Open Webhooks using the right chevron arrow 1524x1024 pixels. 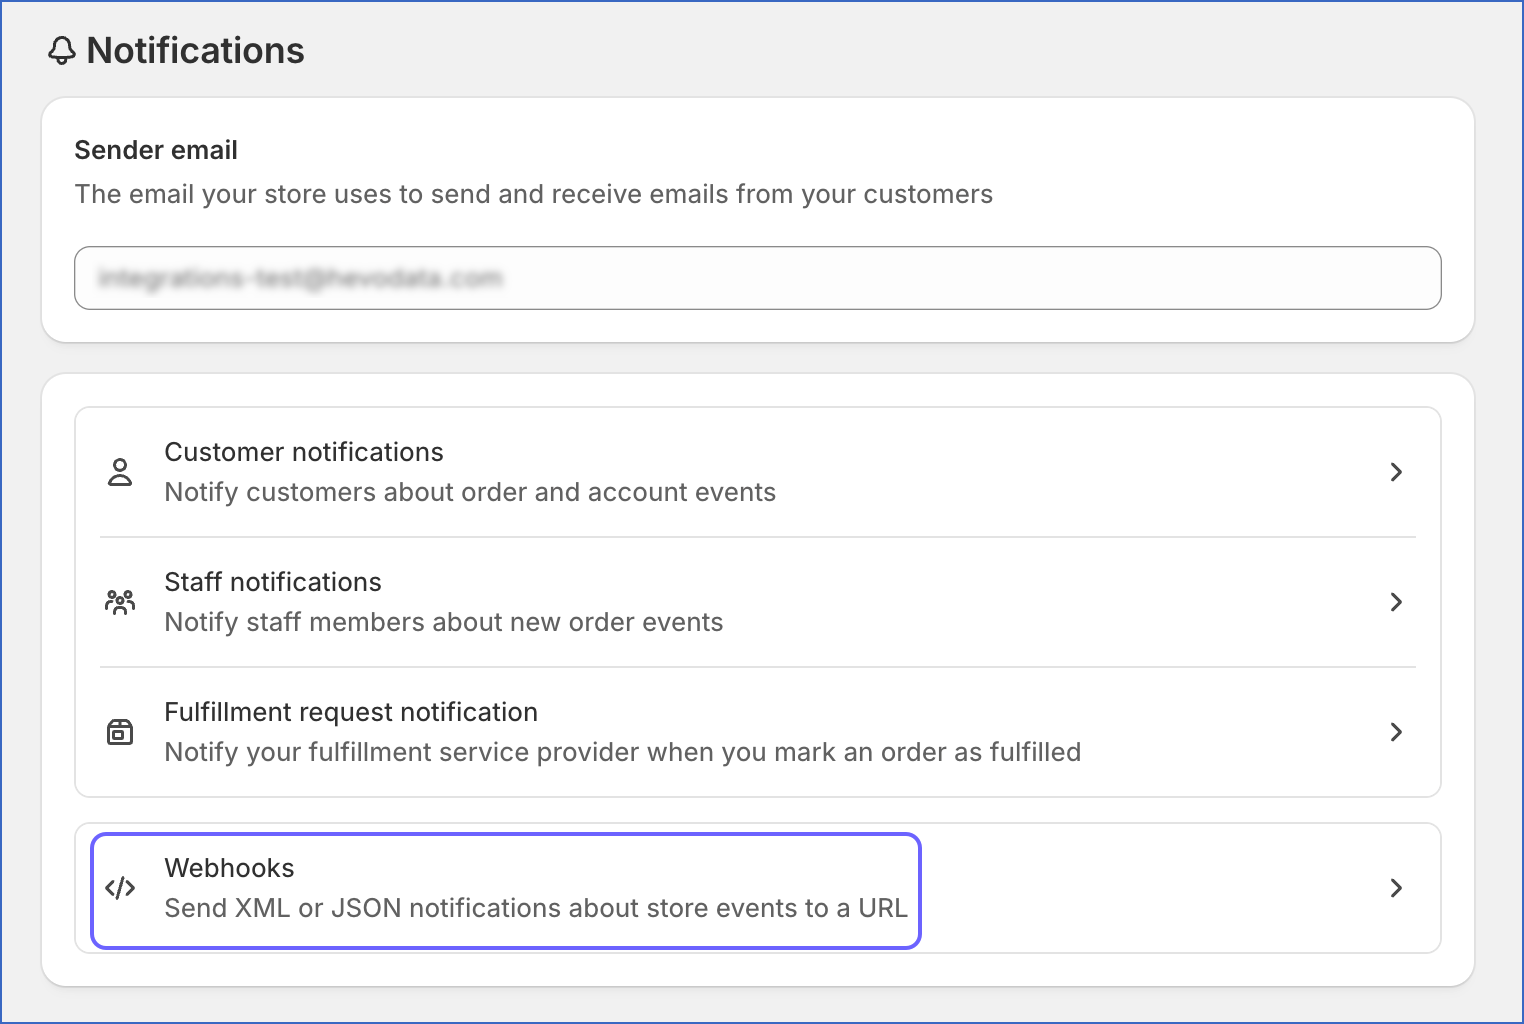coord(1396,888)
